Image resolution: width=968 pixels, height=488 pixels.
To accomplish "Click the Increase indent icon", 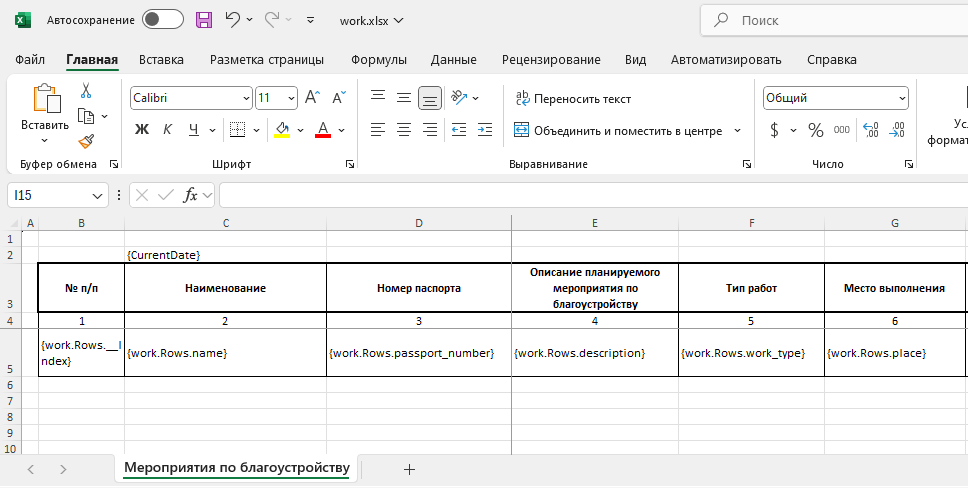I will coord(485,130).
